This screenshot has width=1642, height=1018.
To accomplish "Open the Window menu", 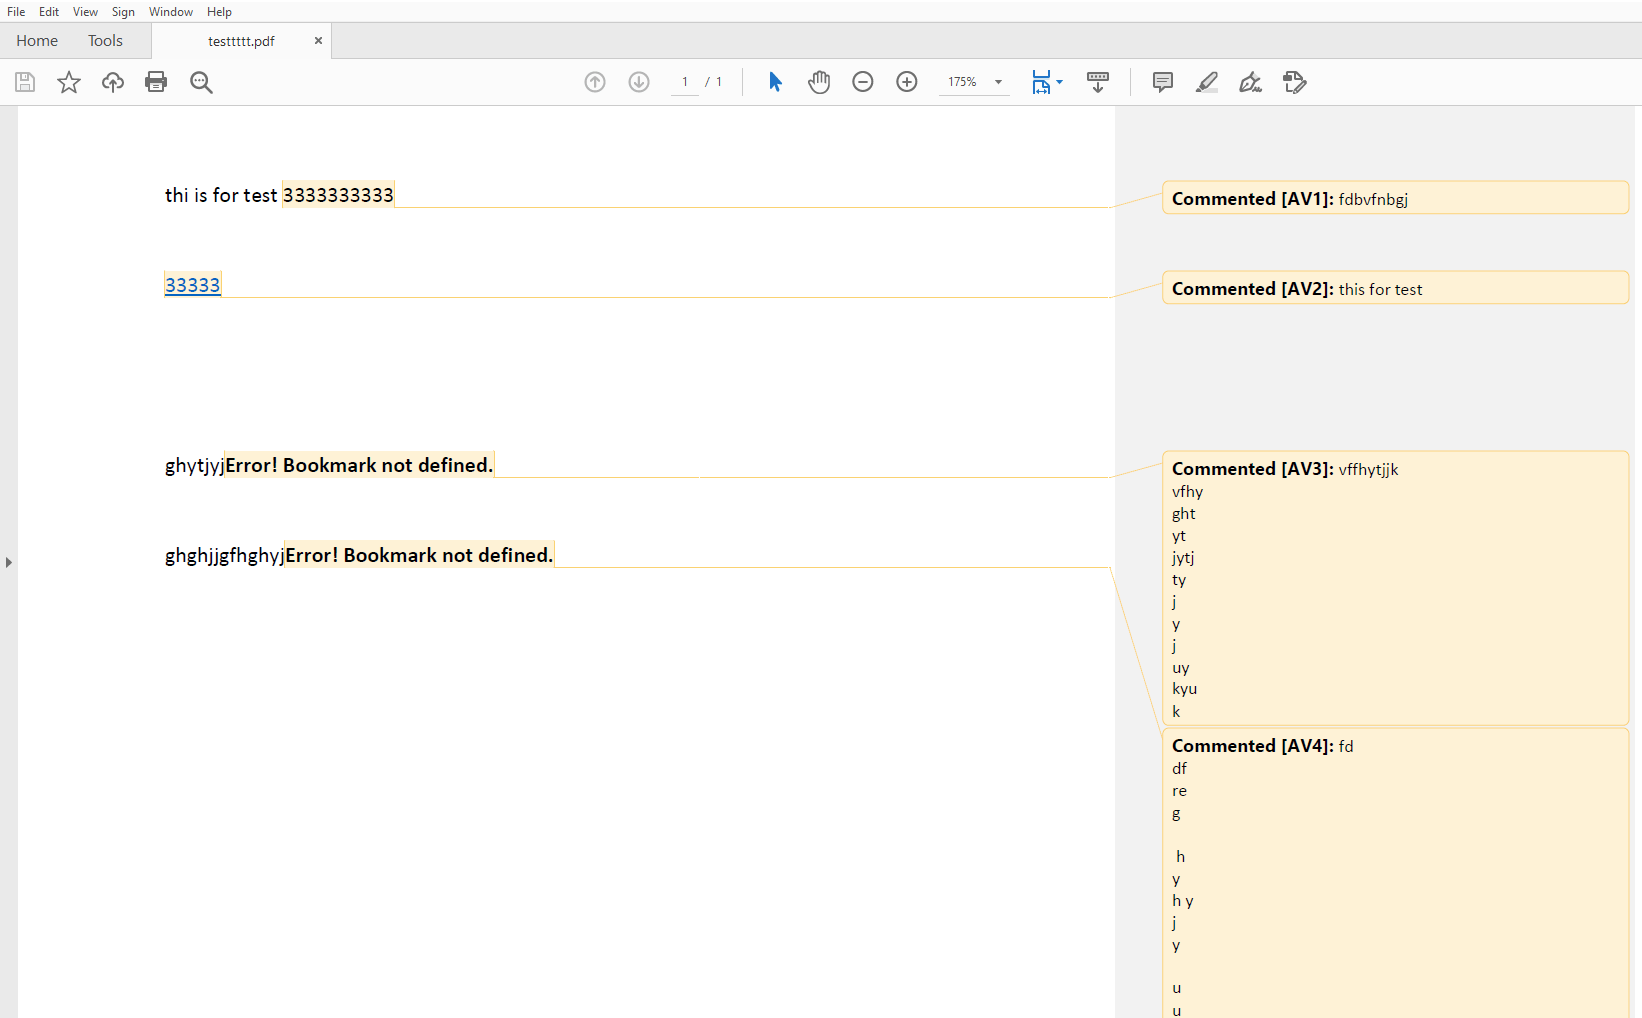I will (171, 12).
